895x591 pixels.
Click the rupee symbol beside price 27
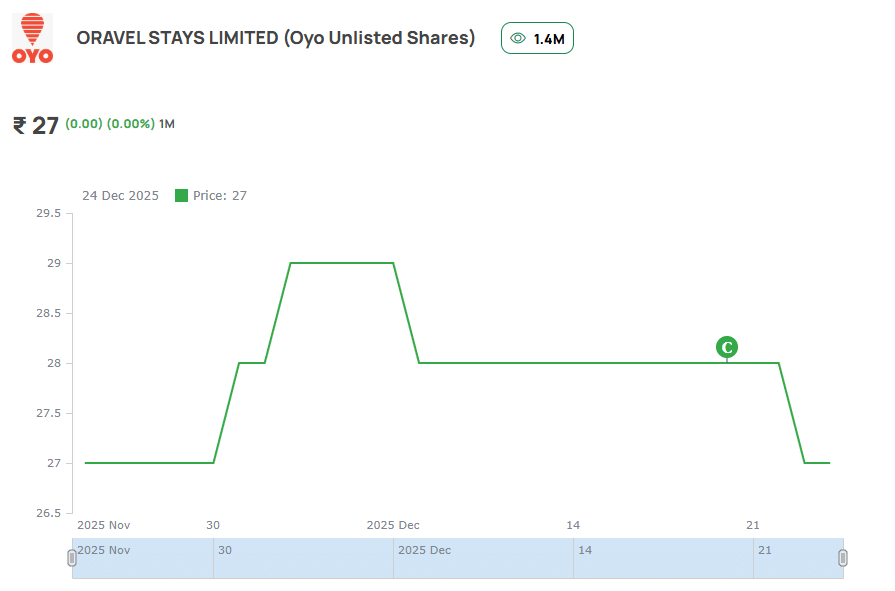(19, 125)
